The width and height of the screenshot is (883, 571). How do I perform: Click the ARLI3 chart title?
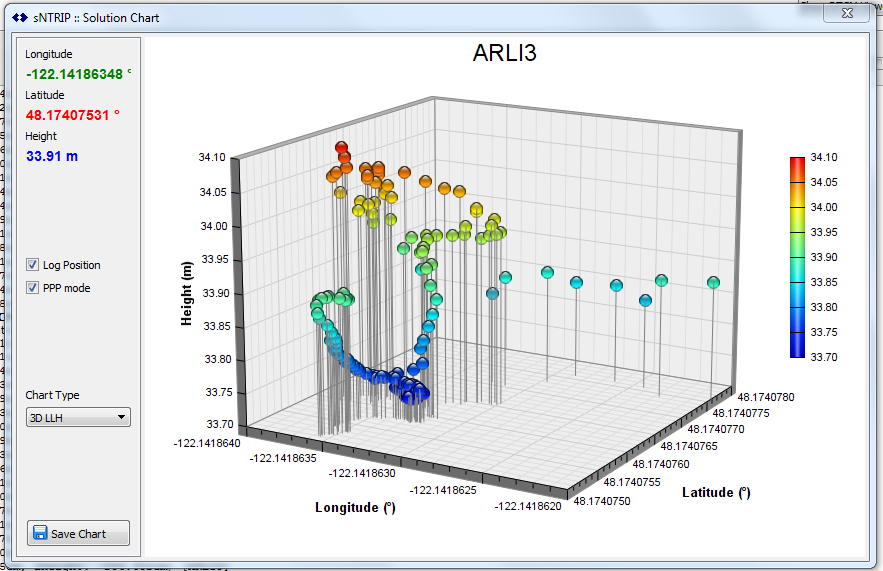[504, 54]
